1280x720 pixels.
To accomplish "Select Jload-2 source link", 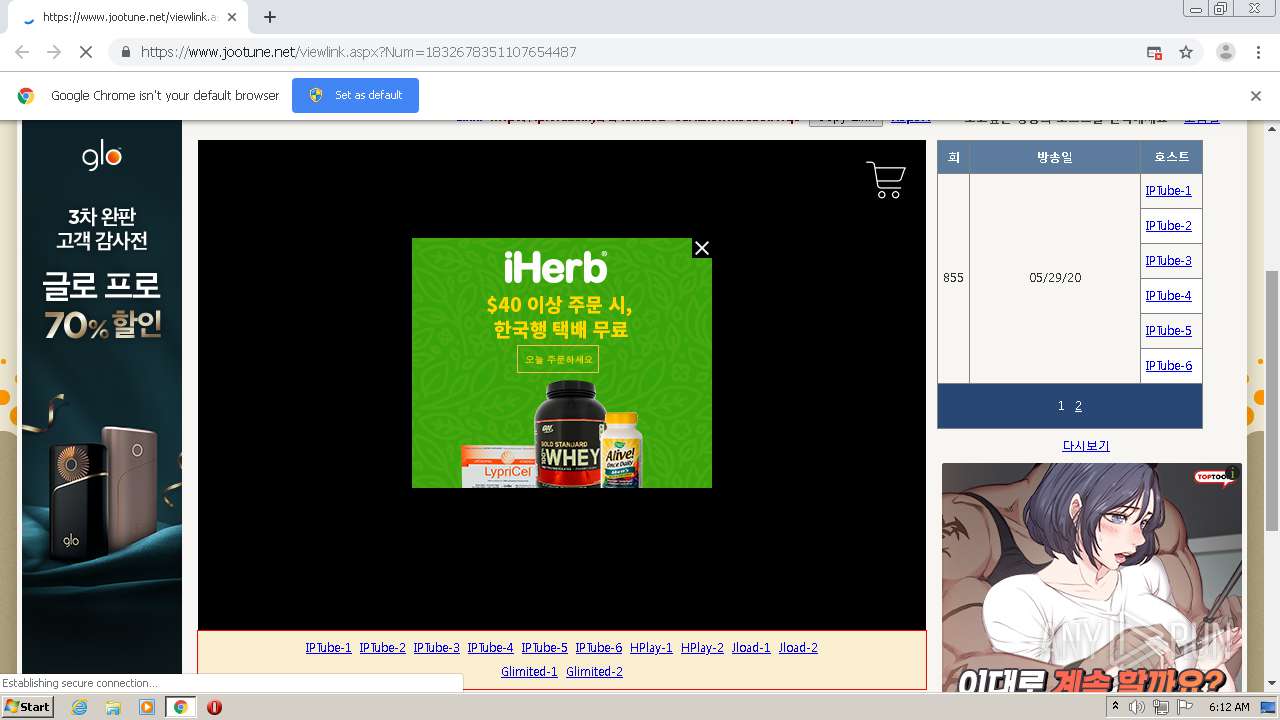I will coord(798,648).
